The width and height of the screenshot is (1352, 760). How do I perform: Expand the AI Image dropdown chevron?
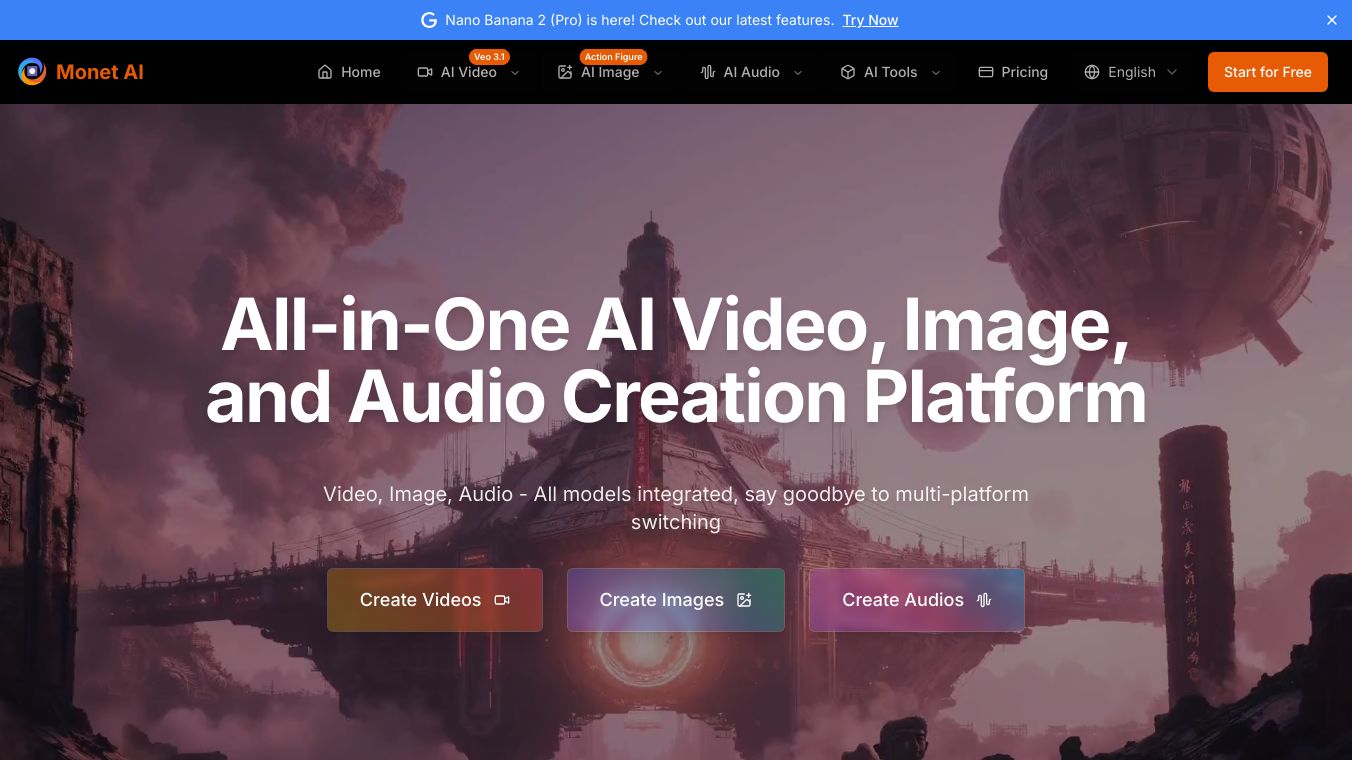[x=658, y=72]
